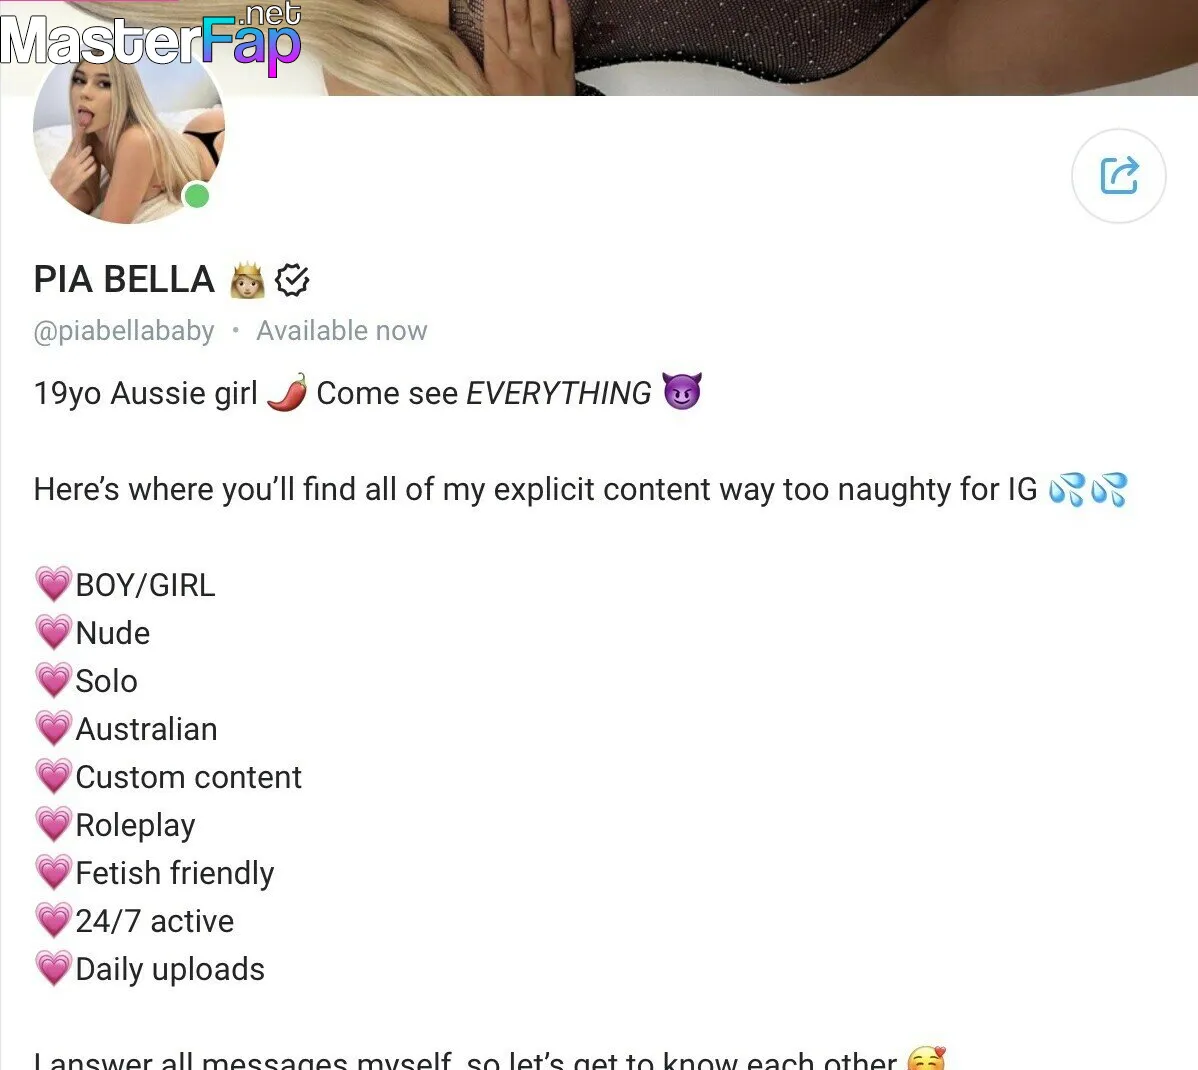Click the pink heart beside Daily uploads
This screenshot has width=1198, height=1070.
pos(53,969)
